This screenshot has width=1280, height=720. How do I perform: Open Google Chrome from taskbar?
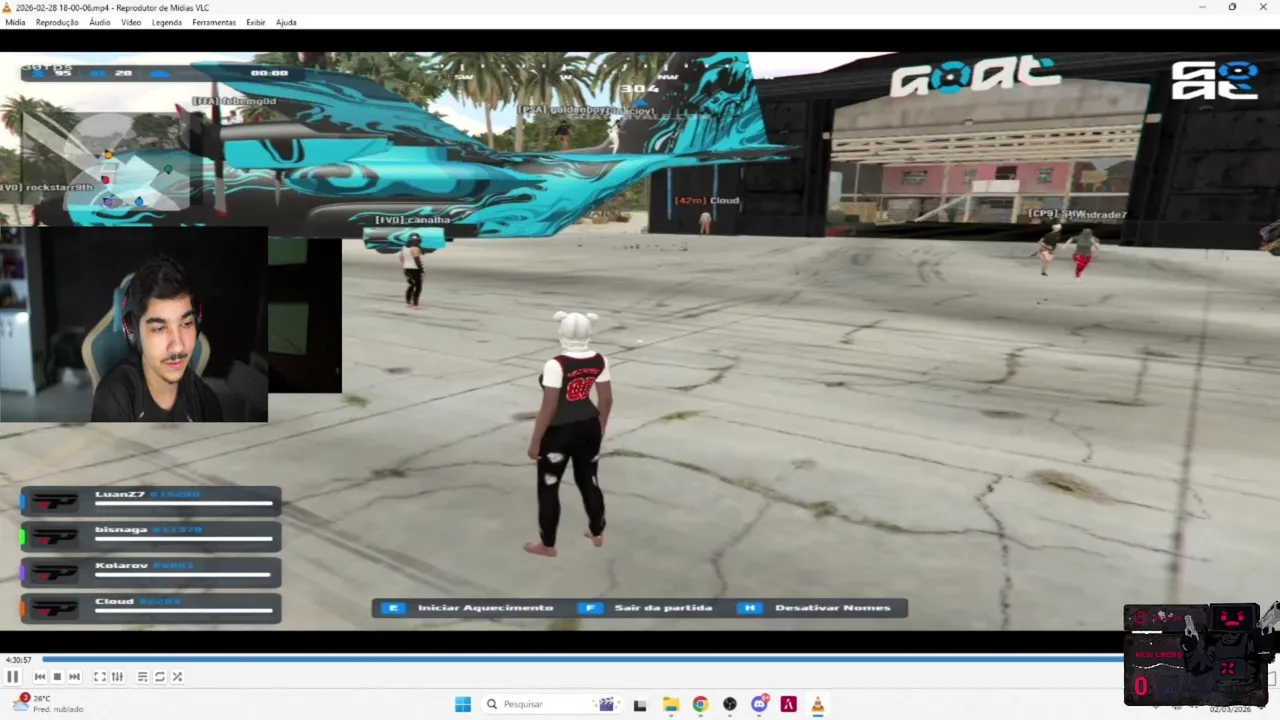(x=700, y=704)
